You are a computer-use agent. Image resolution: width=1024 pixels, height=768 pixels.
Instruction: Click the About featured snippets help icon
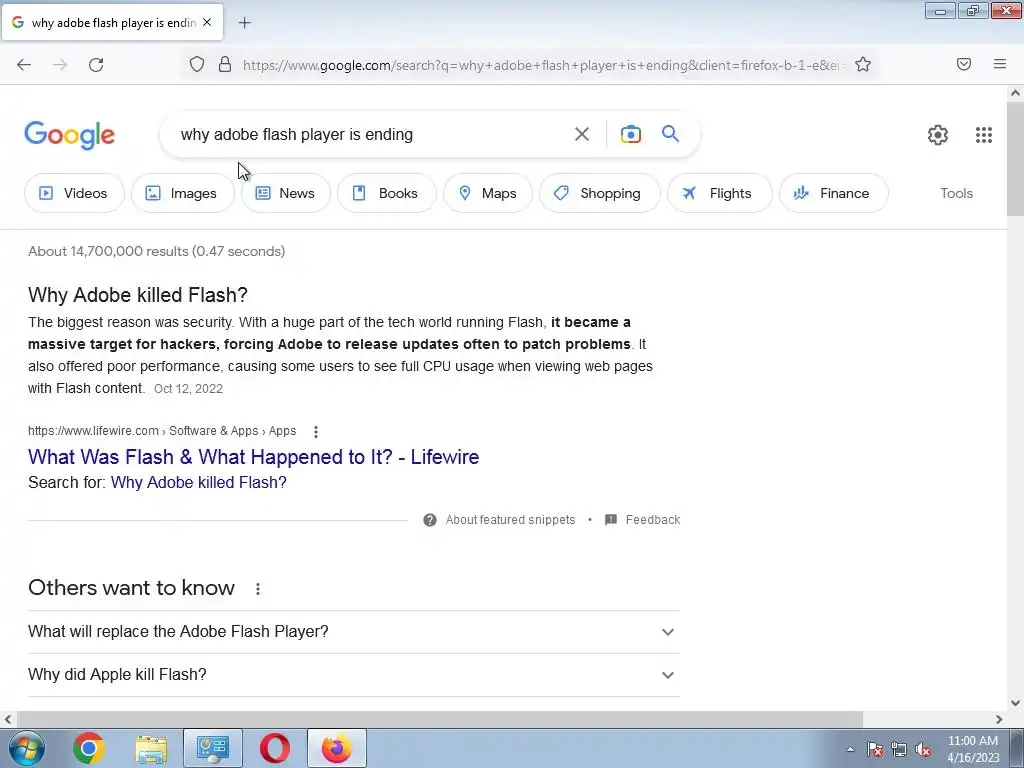coord(430,520)
